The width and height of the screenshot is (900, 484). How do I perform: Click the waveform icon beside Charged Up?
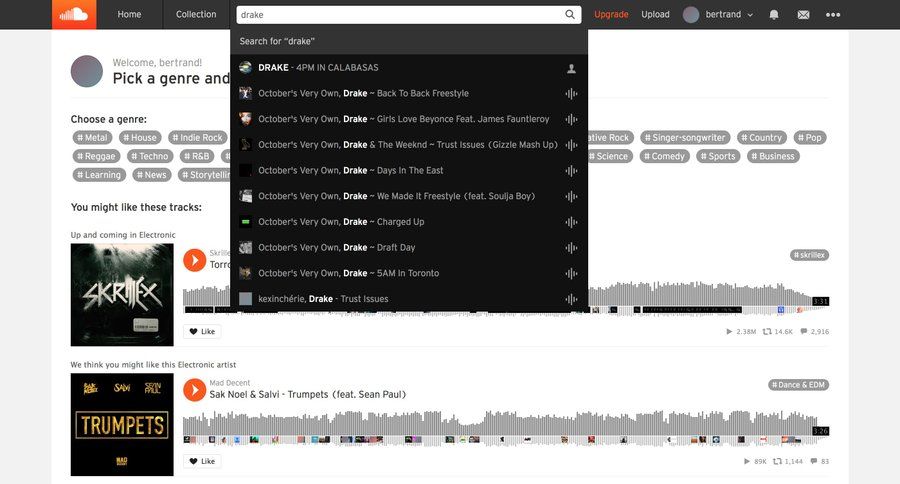coord(571,222)
